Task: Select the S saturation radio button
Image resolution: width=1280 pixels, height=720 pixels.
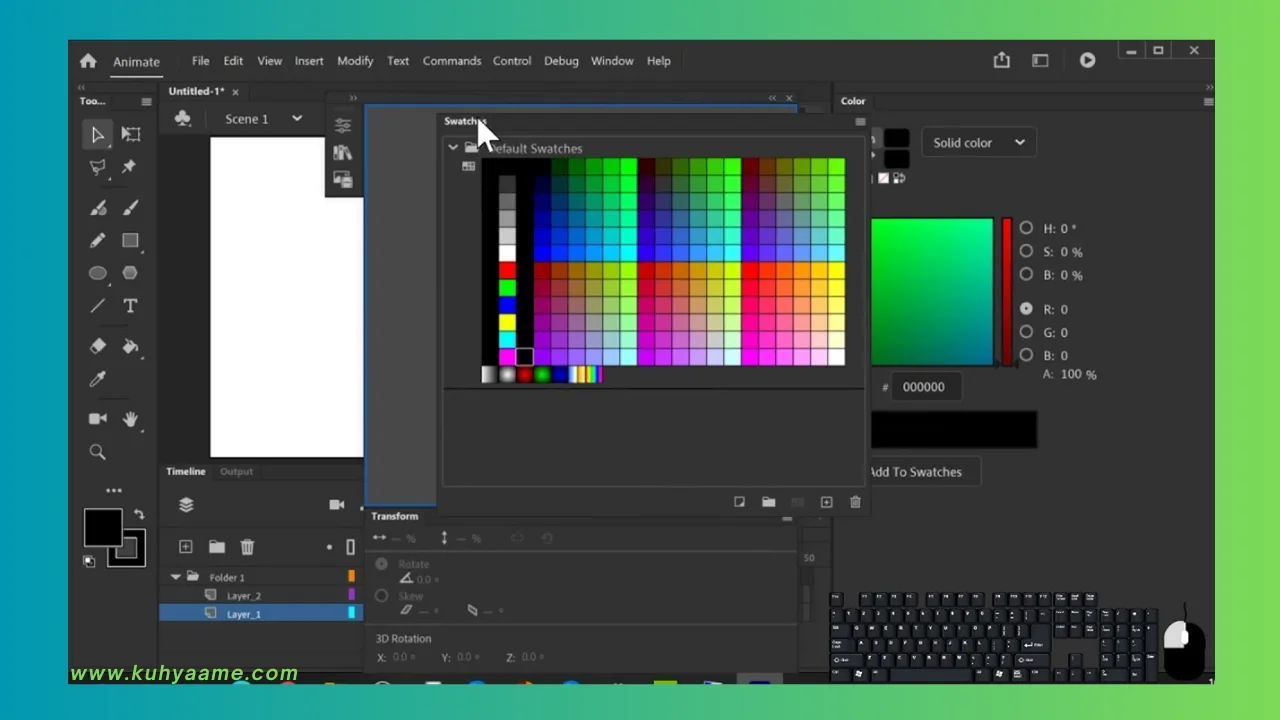Action: pos(1026,251)
